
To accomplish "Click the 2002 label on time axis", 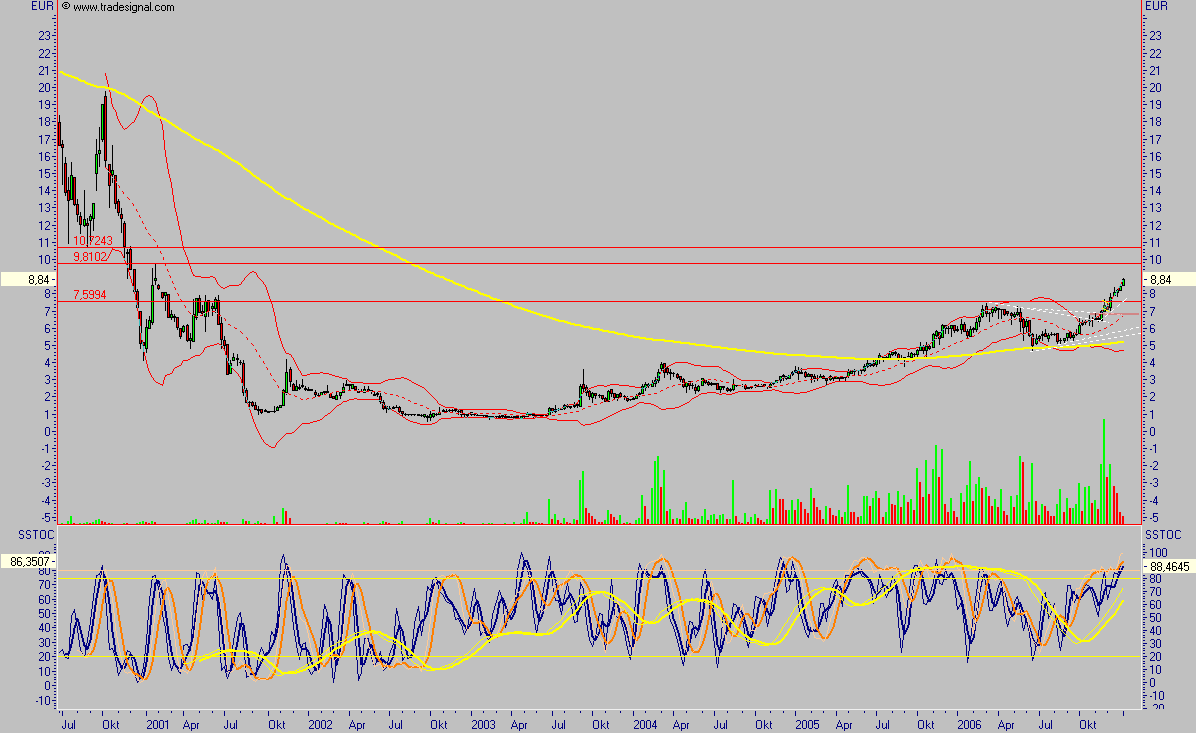I will [x=320, y=722].
